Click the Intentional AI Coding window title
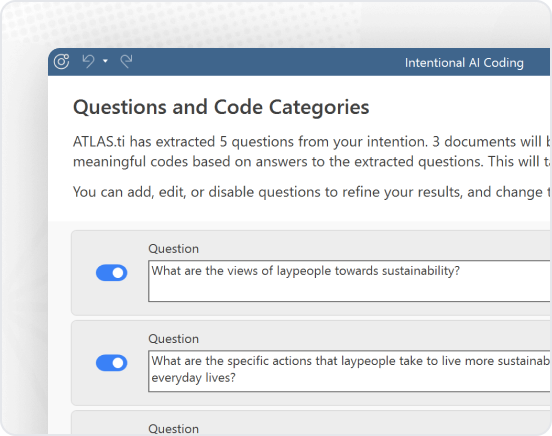Image resolution: width=552 pixels, height=436 pixels. click(x=464, y=63)
